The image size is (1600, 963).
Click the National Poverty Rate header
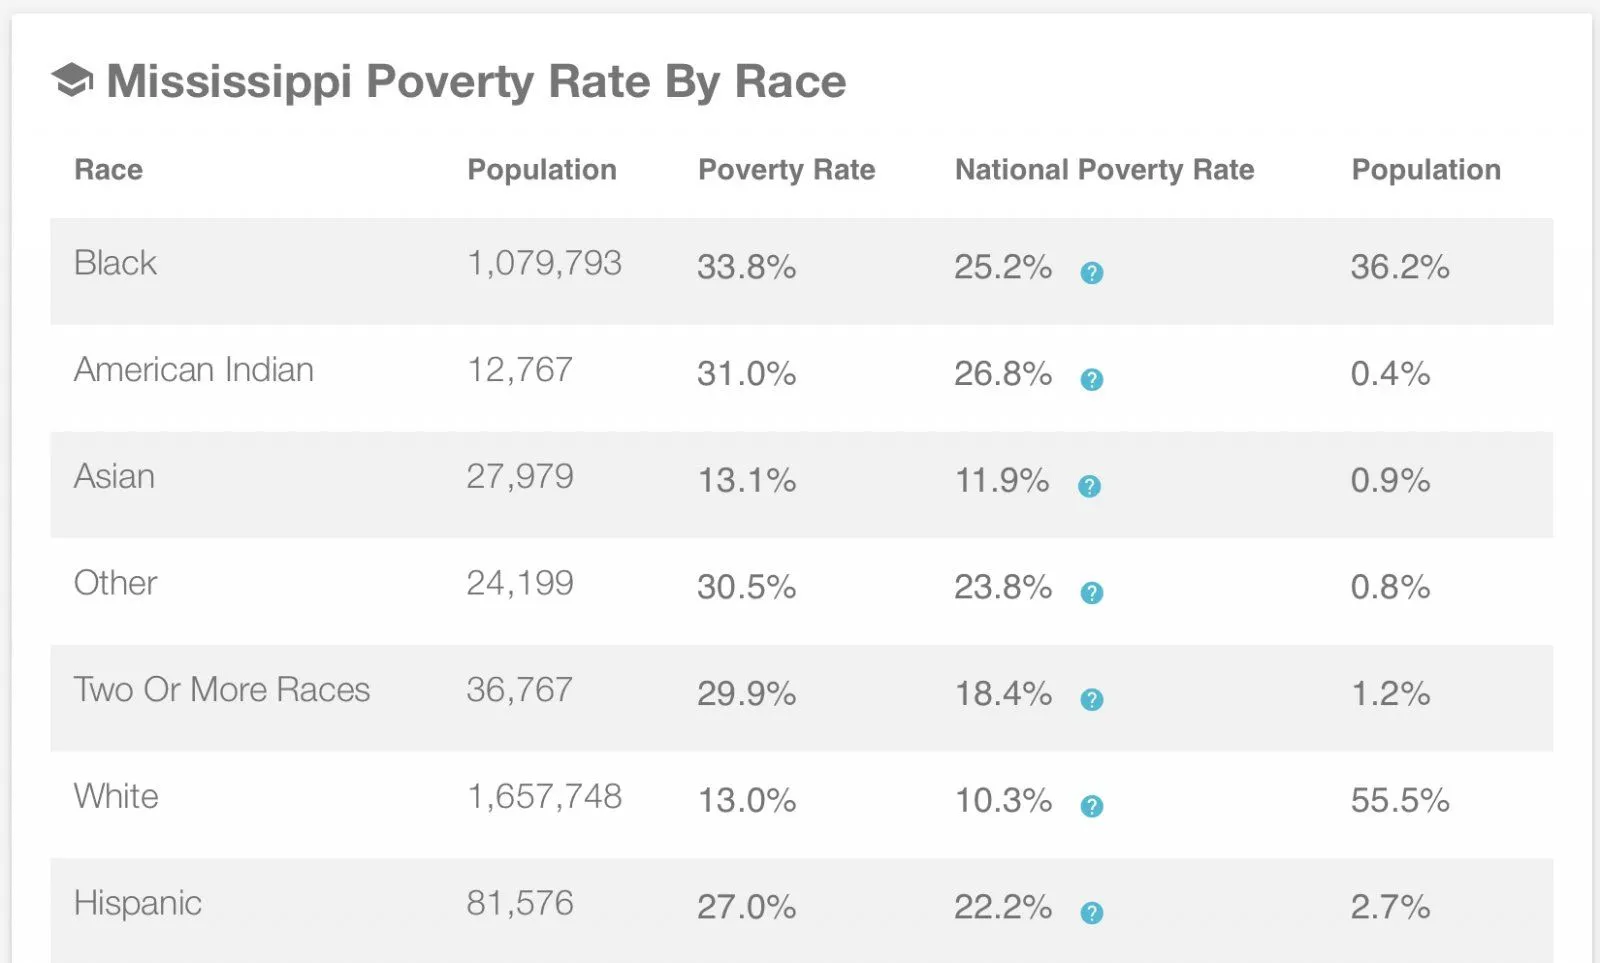click(1104, 170)
